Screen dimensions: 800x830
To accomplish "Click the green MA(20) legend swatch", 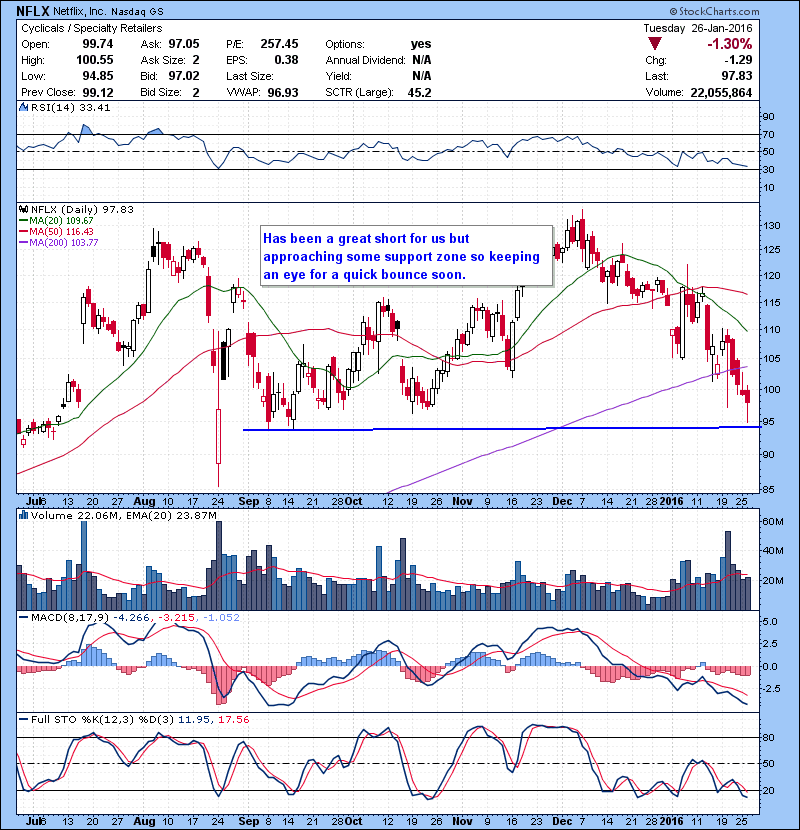I will coord(23,221).
